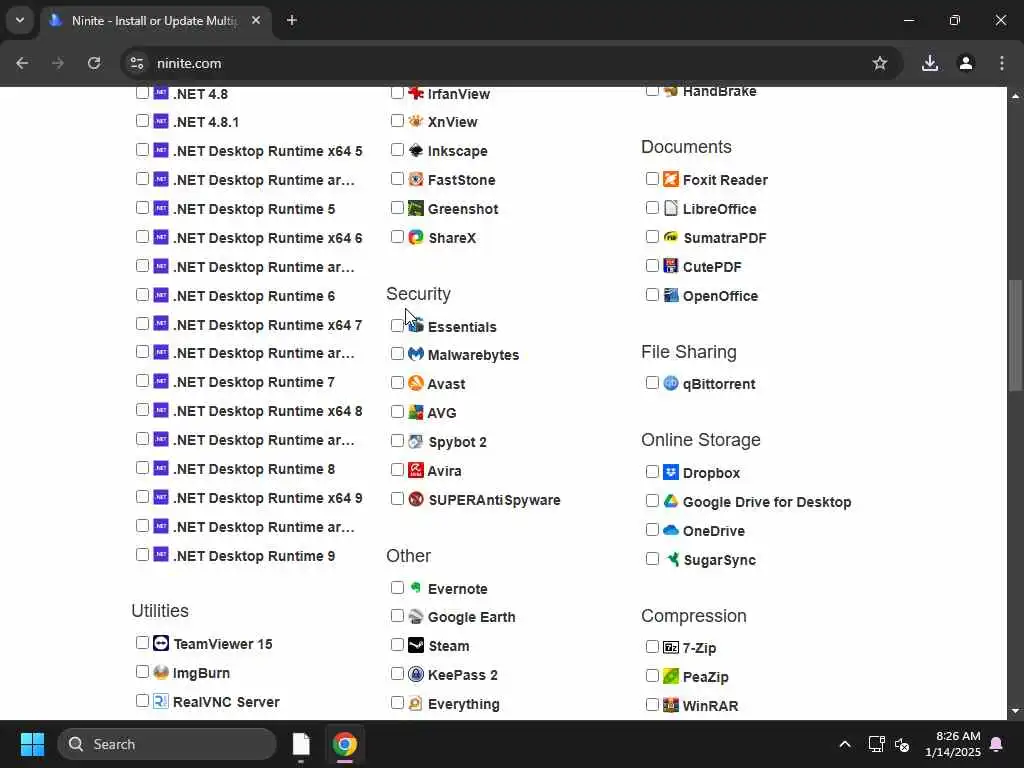Screen dimensions: 1024x768
Task: Click the IrfanView label
Action: pos(458,94)
